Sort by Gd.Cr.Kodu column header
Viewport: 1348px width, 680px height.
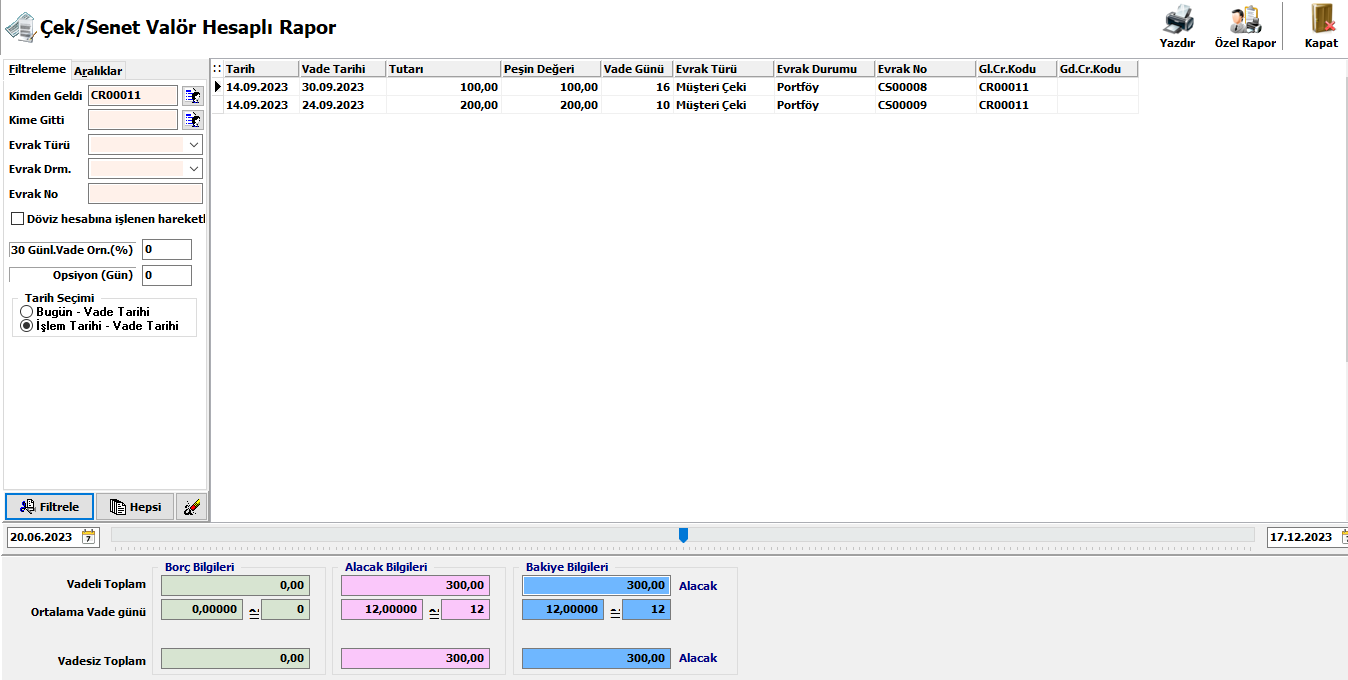coord(1098,69)
